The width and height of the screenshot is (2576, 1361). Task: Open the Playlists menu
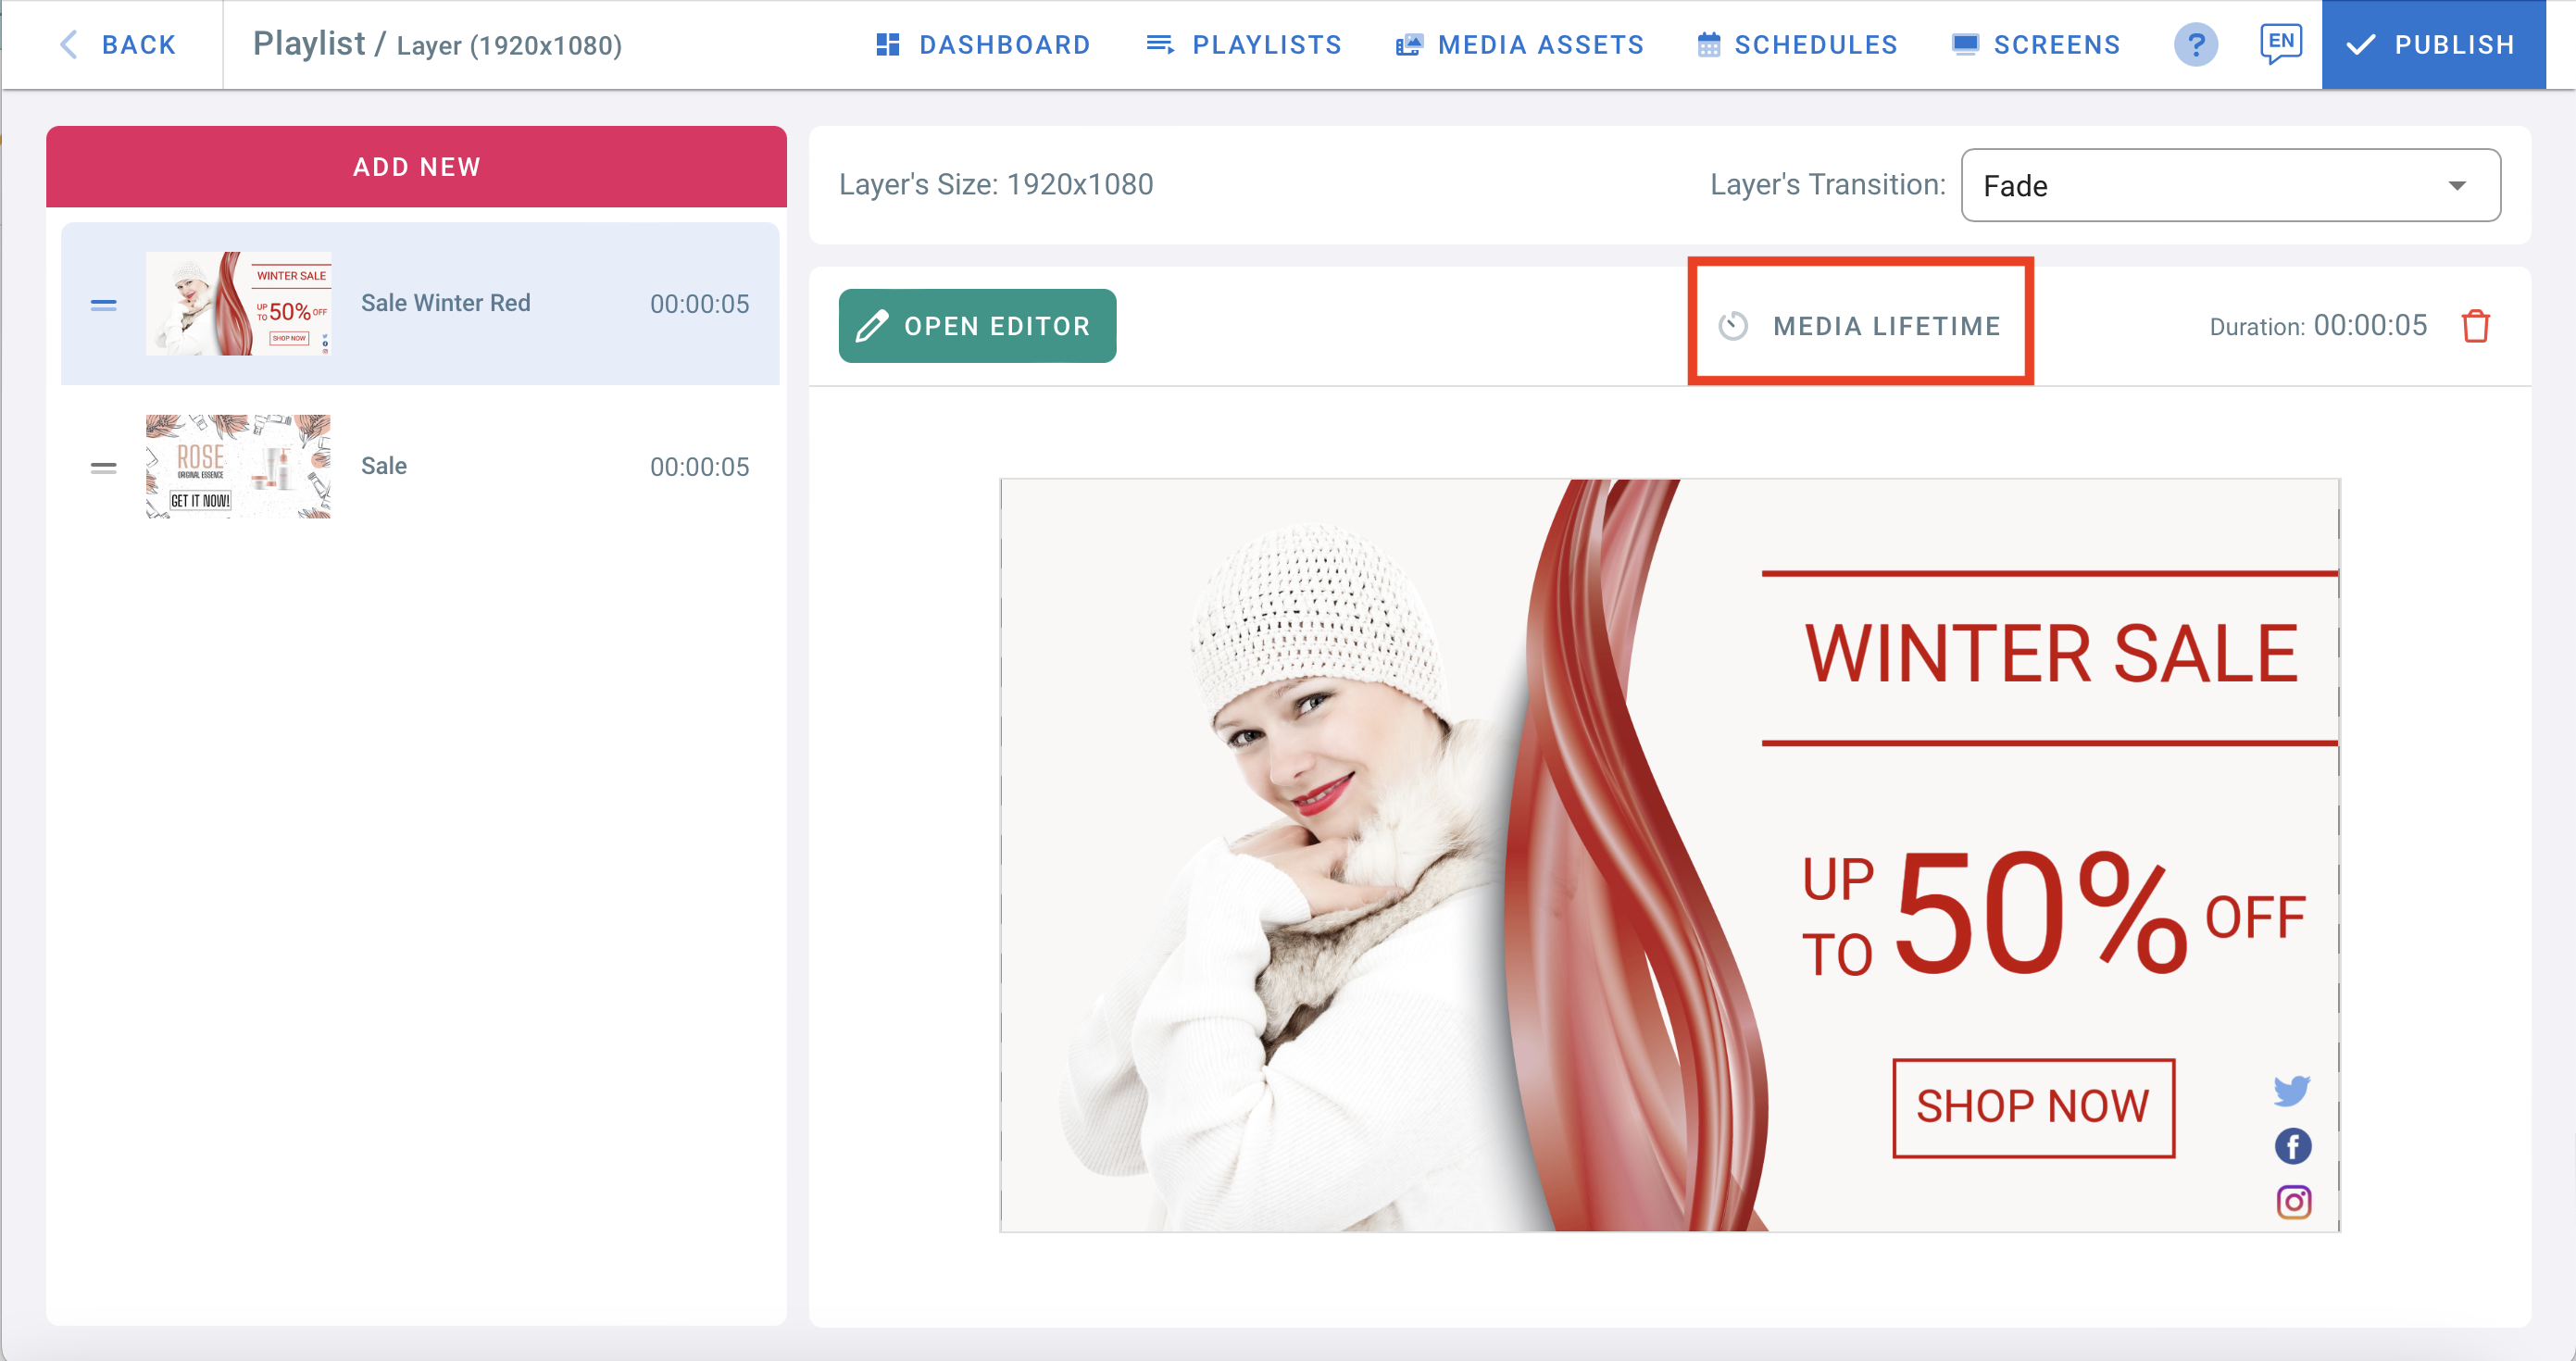click(x=1243, y=45)
